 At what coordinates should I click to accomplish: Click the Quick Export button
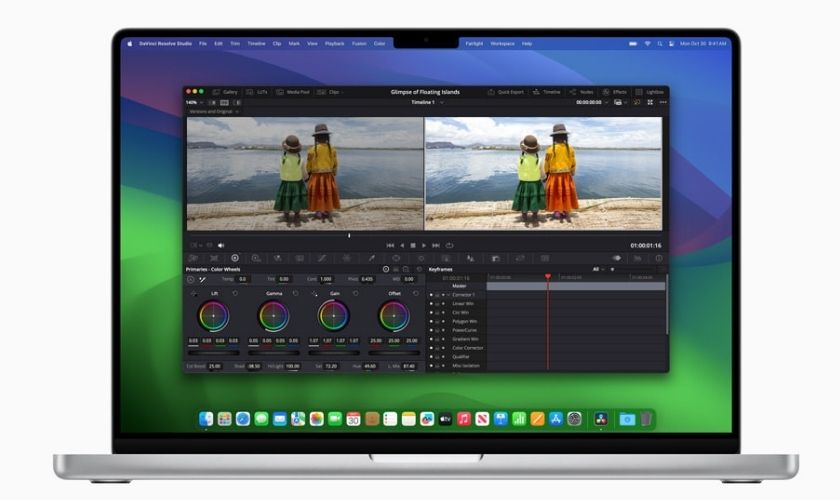(x=505, y=92)
